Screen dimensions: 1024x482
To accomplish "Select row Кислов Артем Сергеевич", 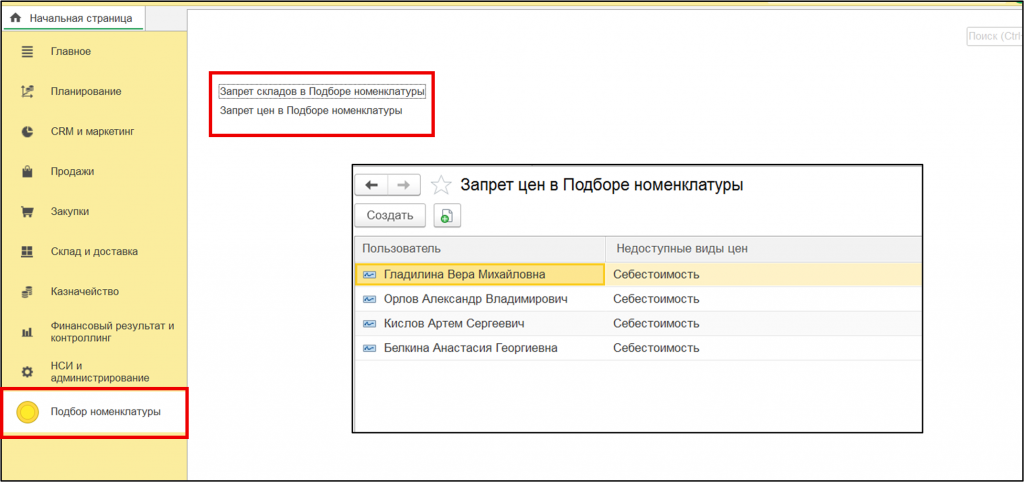I will point(638,323).
